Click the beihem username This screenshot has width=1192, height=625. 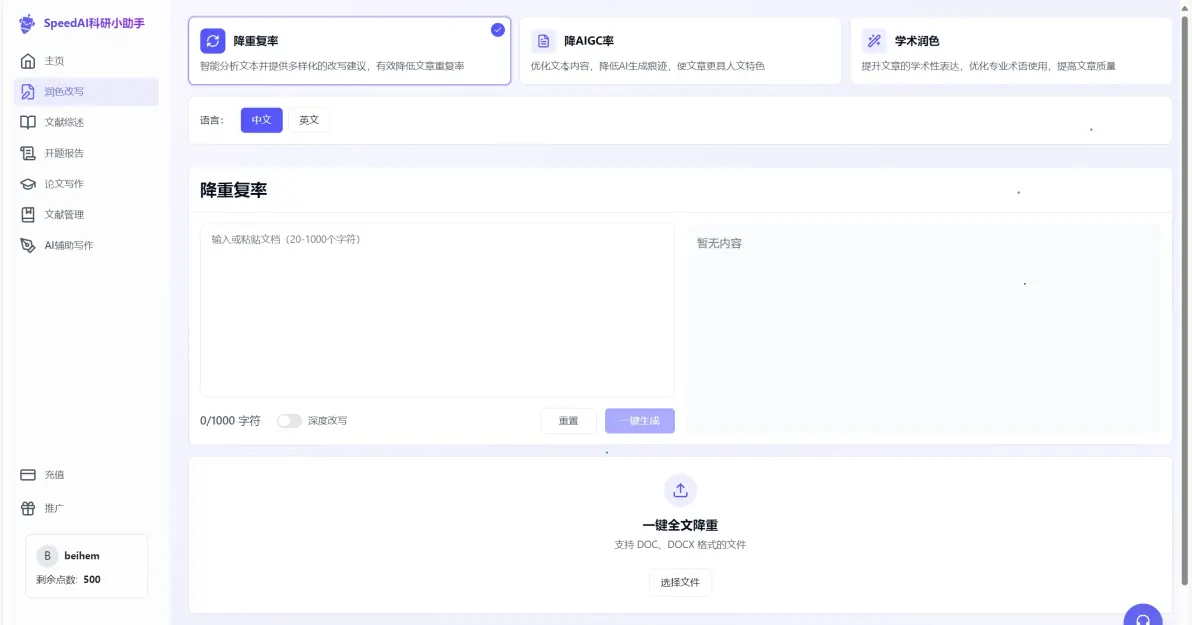coord(82,556)
